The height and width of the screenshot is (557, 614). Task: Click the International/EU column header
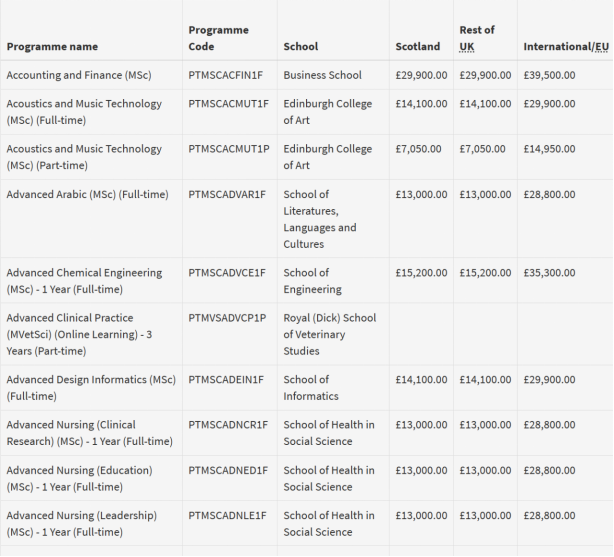[565, 47]
